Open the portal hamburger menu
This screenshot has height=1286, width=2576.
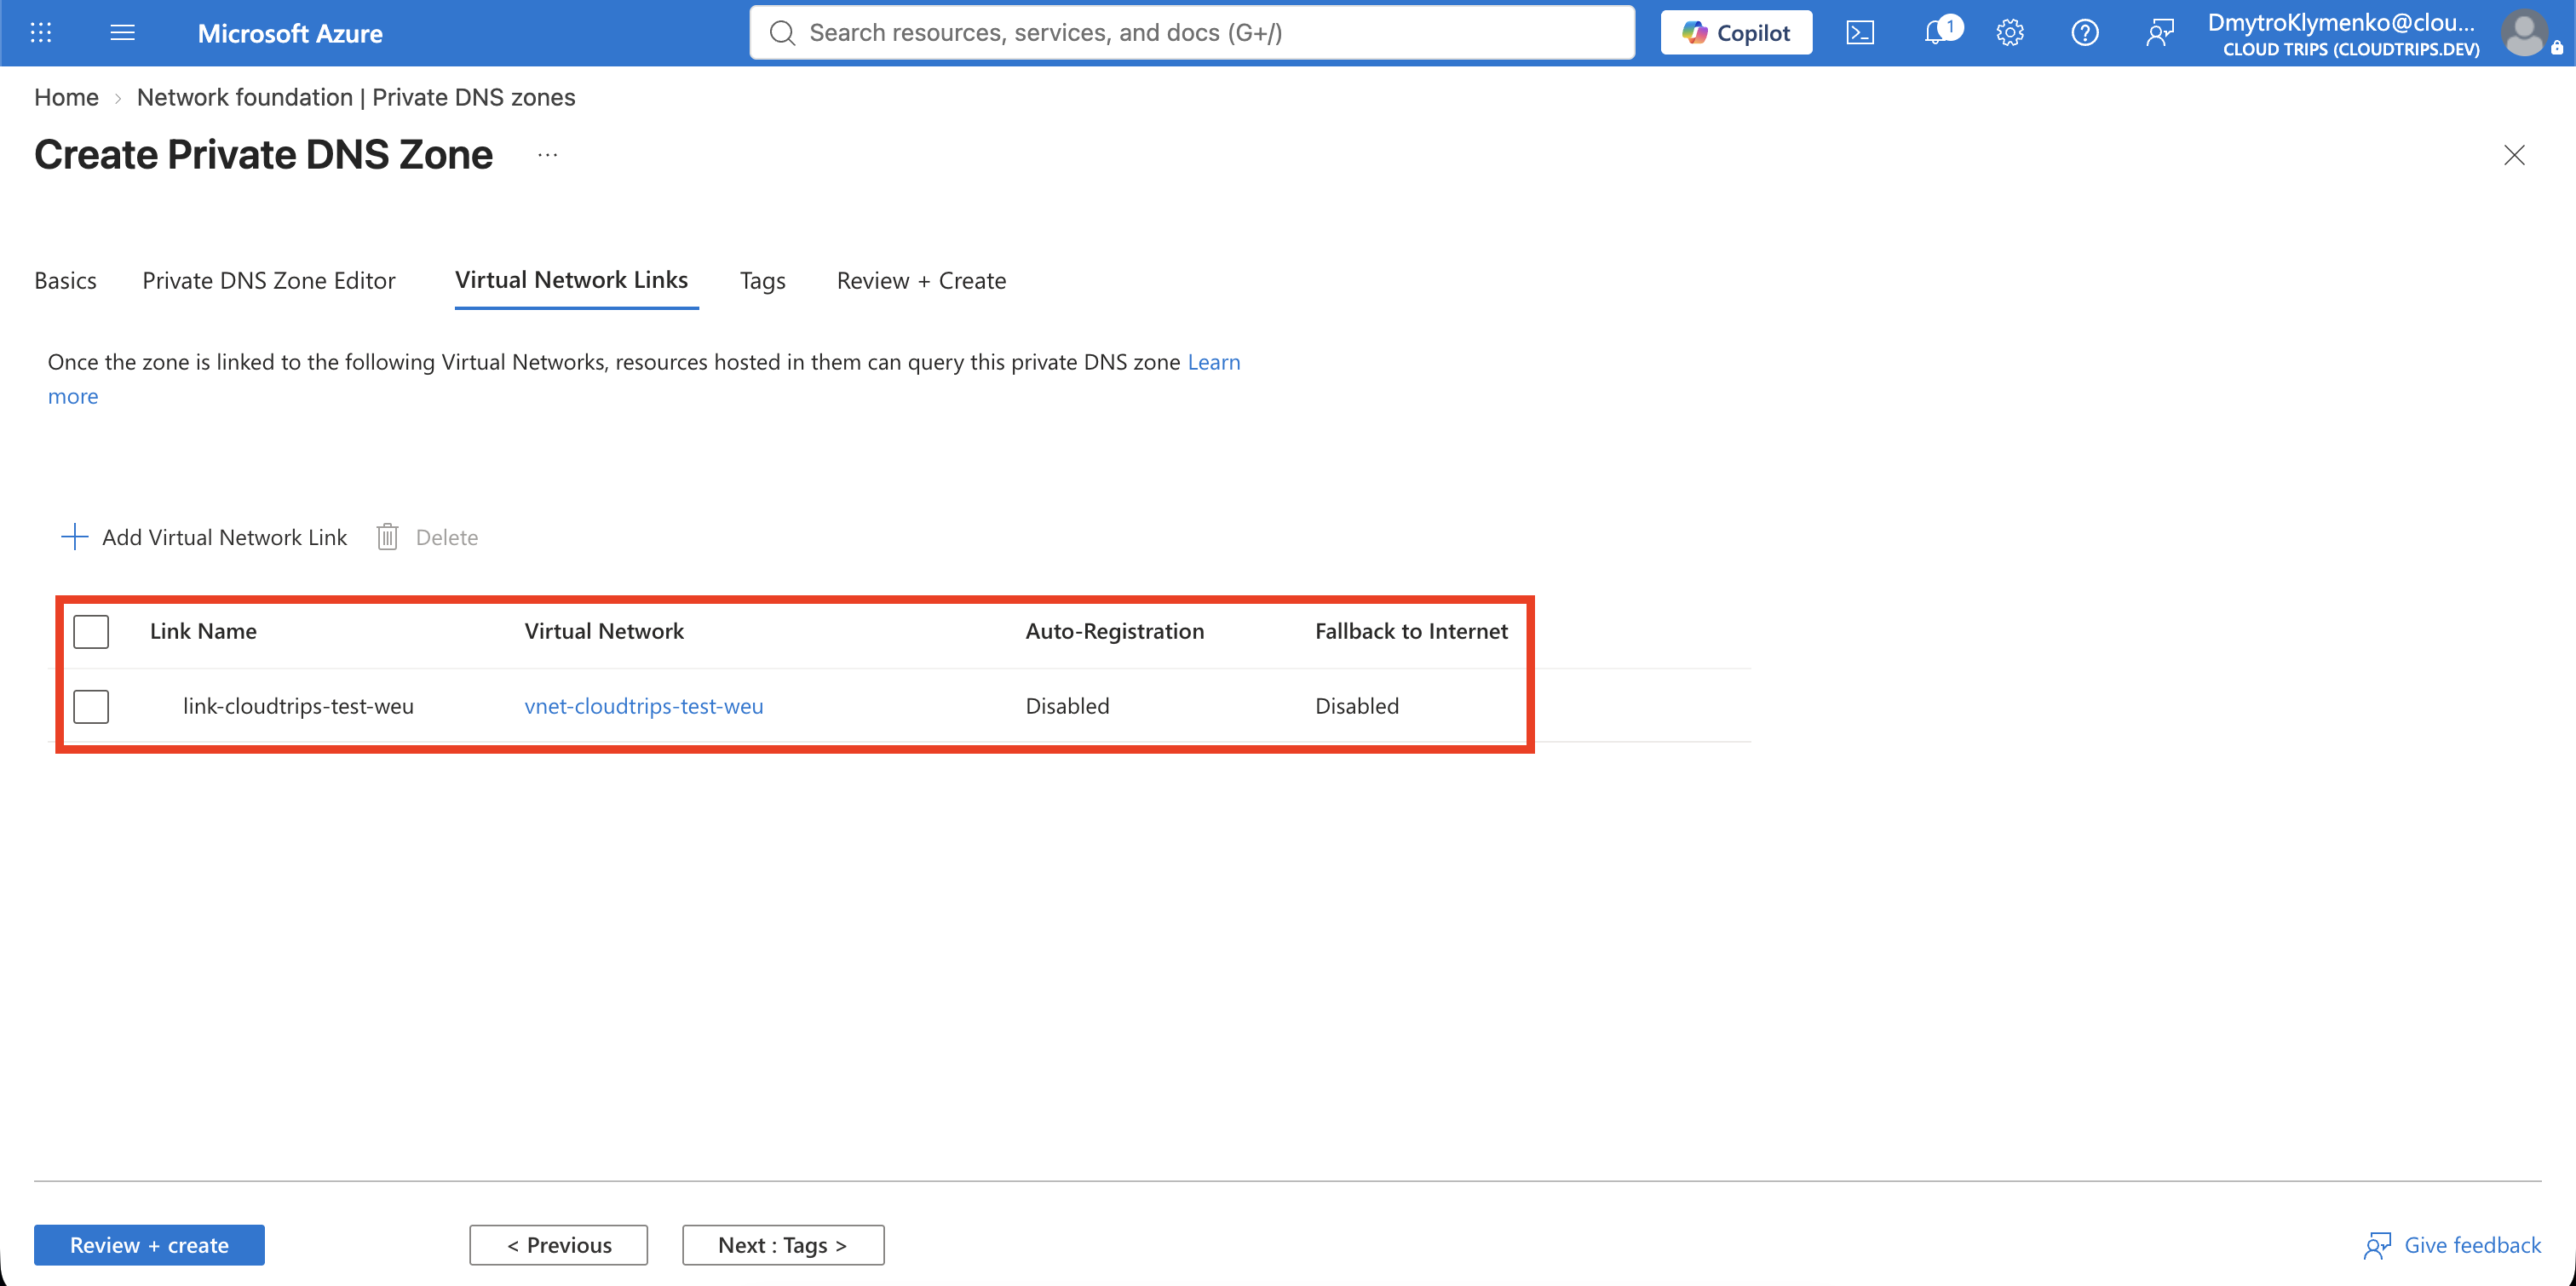point(122,33)
